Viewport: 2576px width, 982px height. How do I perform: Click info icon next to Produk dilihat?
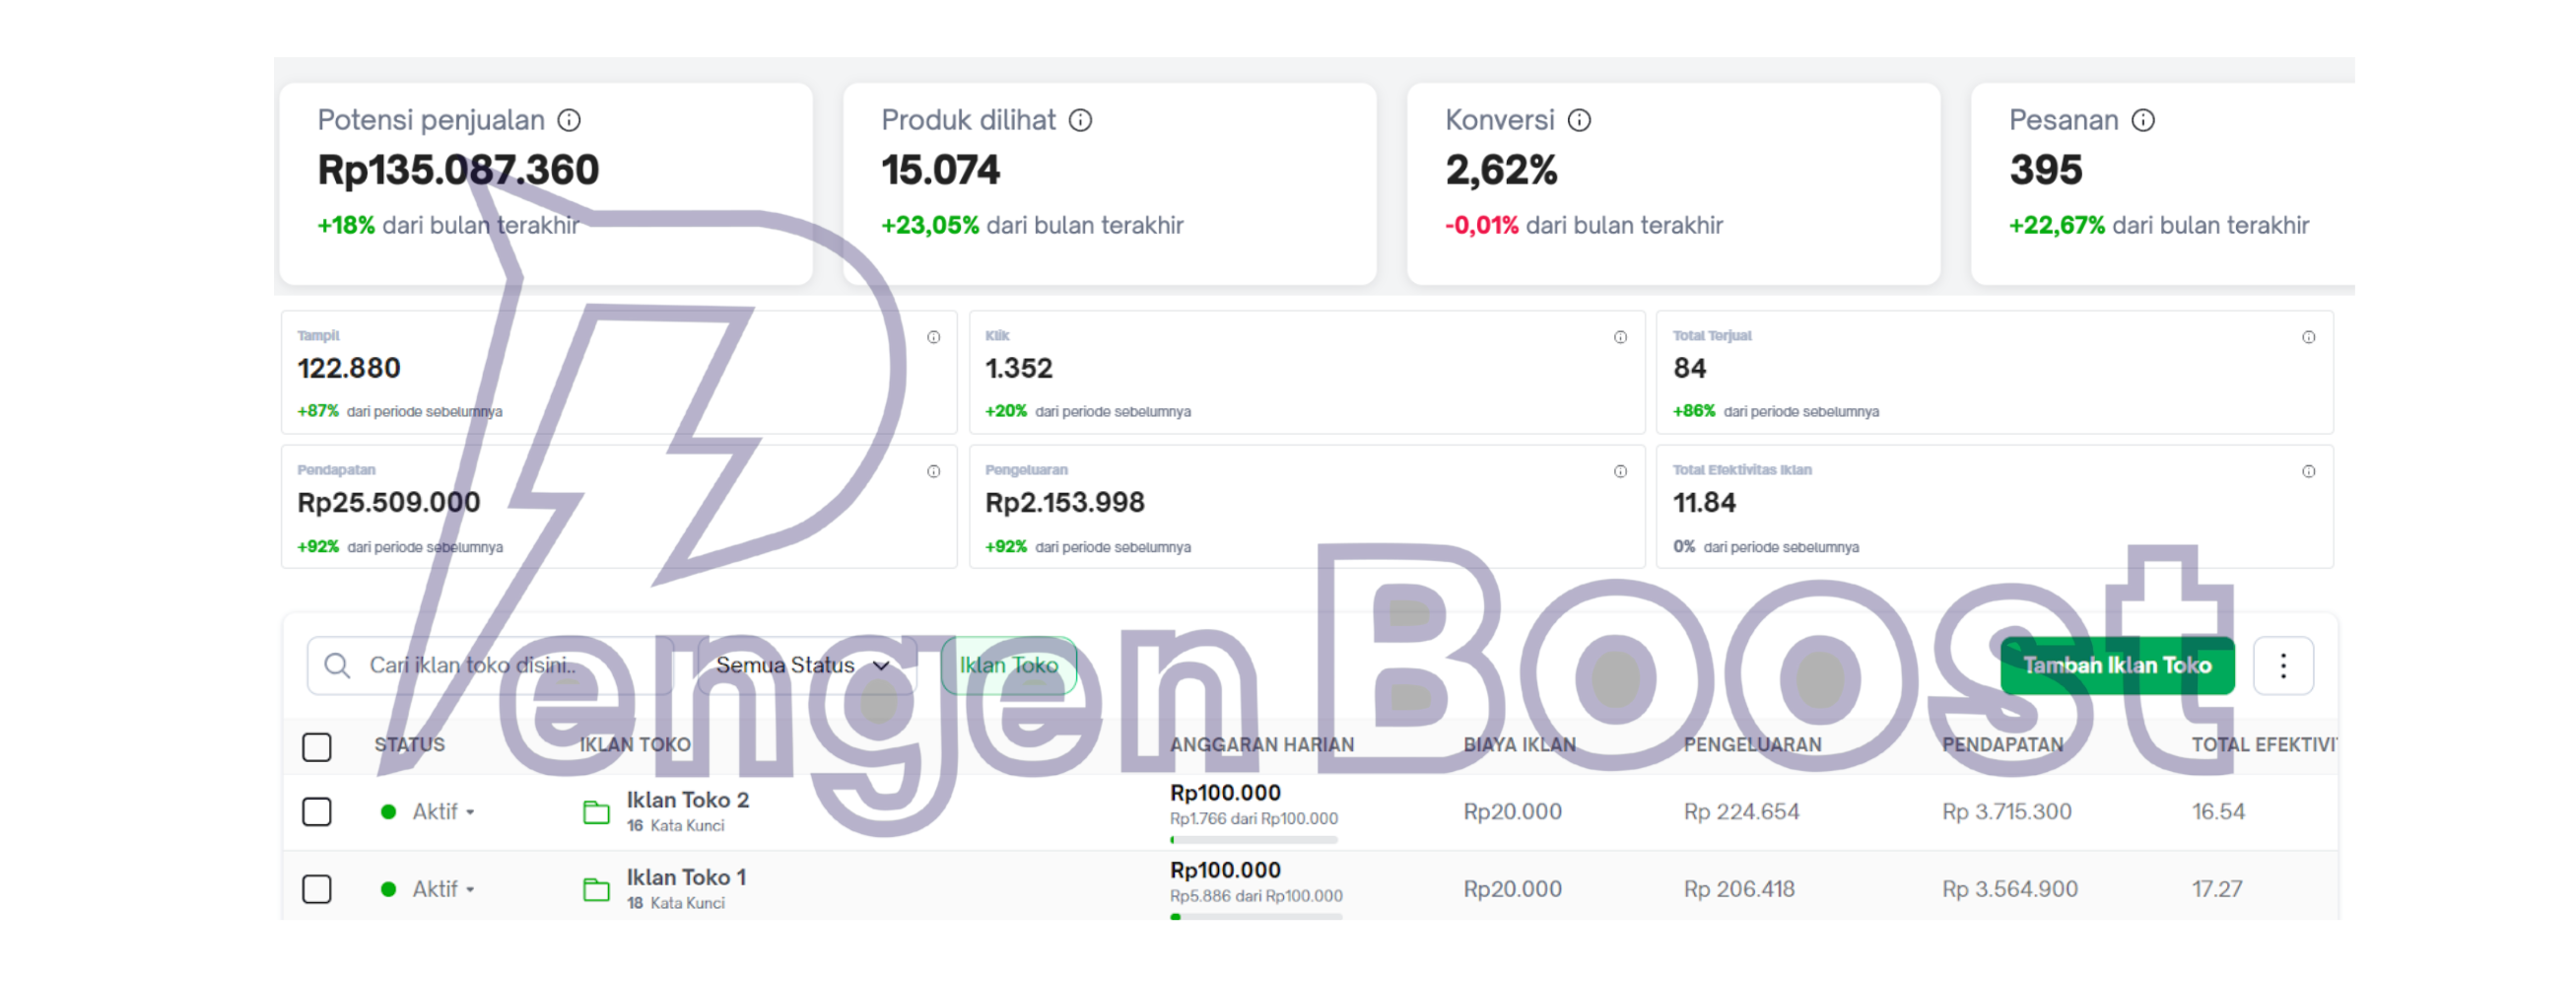pyautogui.click(x=1080, y=120)
